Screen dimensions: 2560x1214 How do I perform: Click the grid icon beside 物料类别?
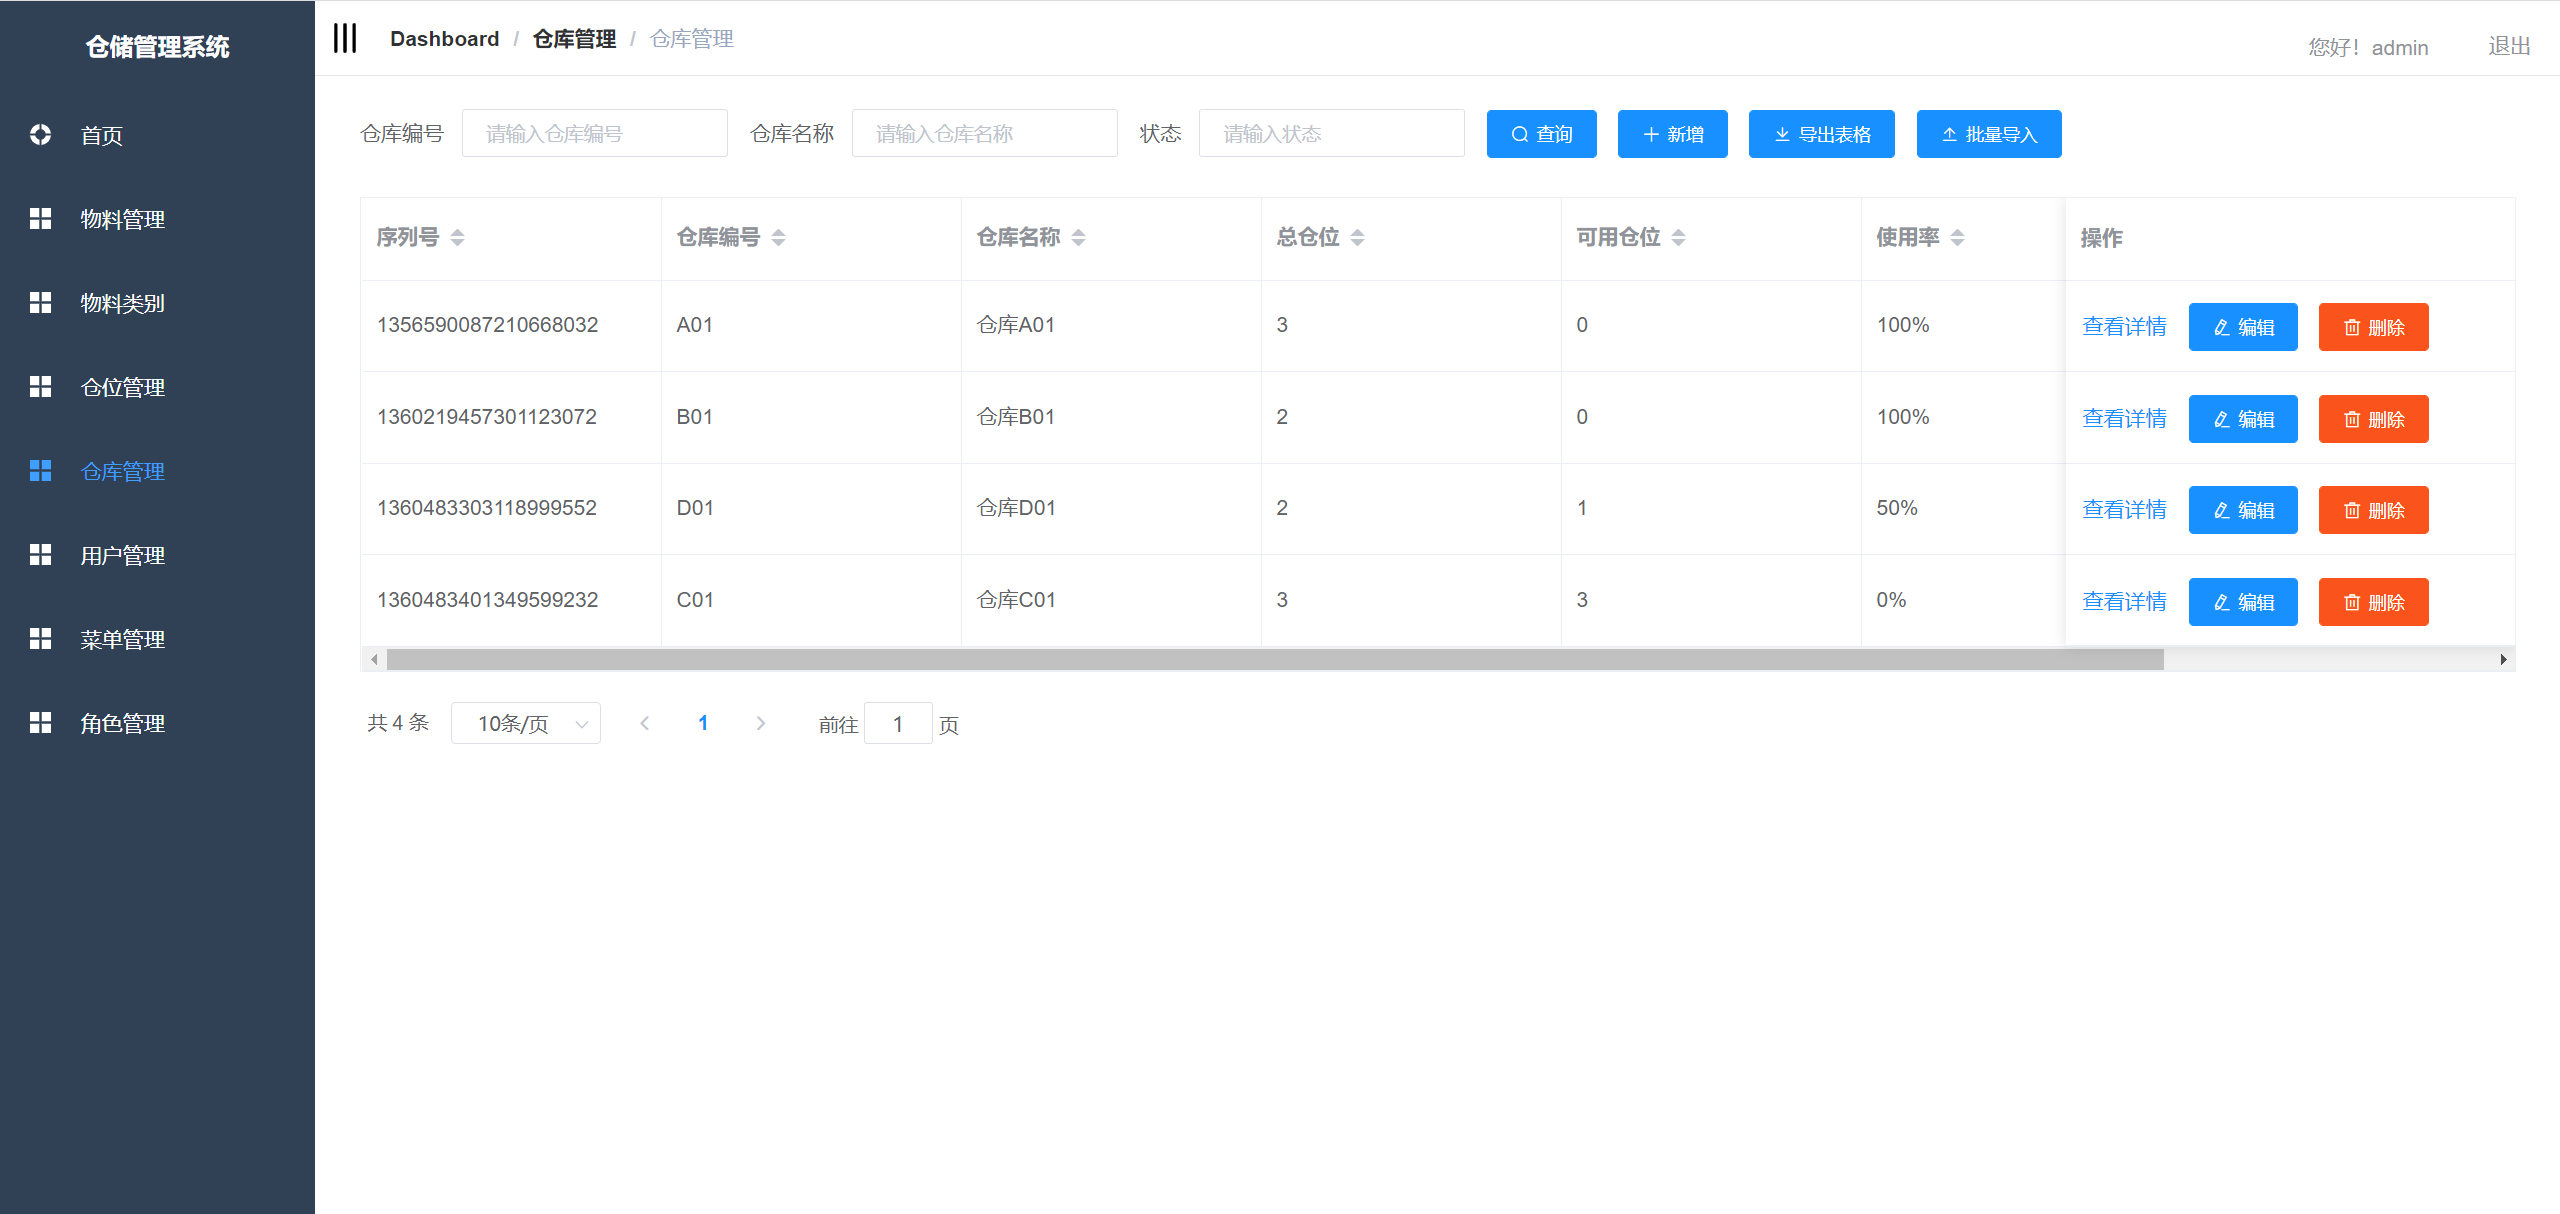tap(41, 302)
